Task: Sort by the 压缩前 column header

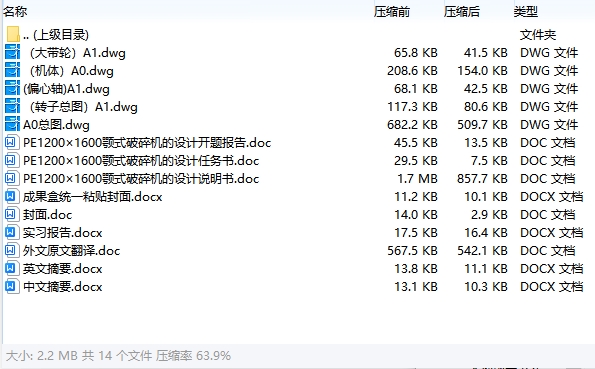Action: [392, 11]
